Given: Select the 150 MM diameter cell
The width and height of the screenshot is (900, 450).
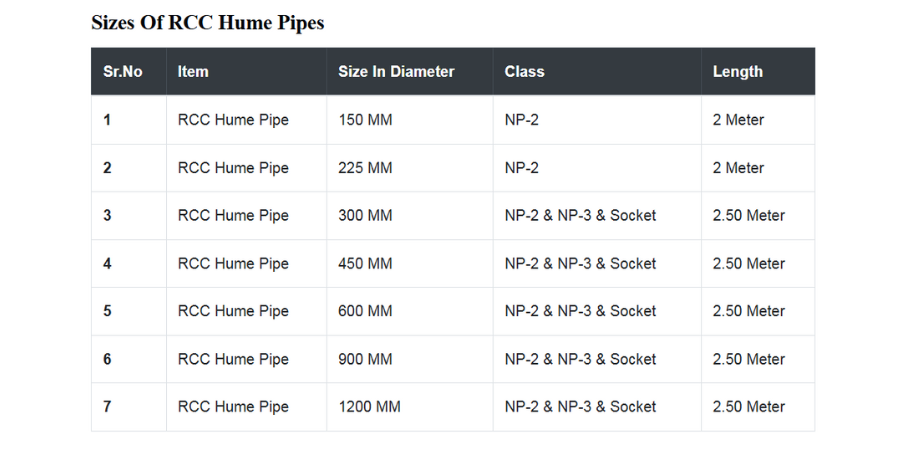Looking at the screenshot, I should pos(410,120).
